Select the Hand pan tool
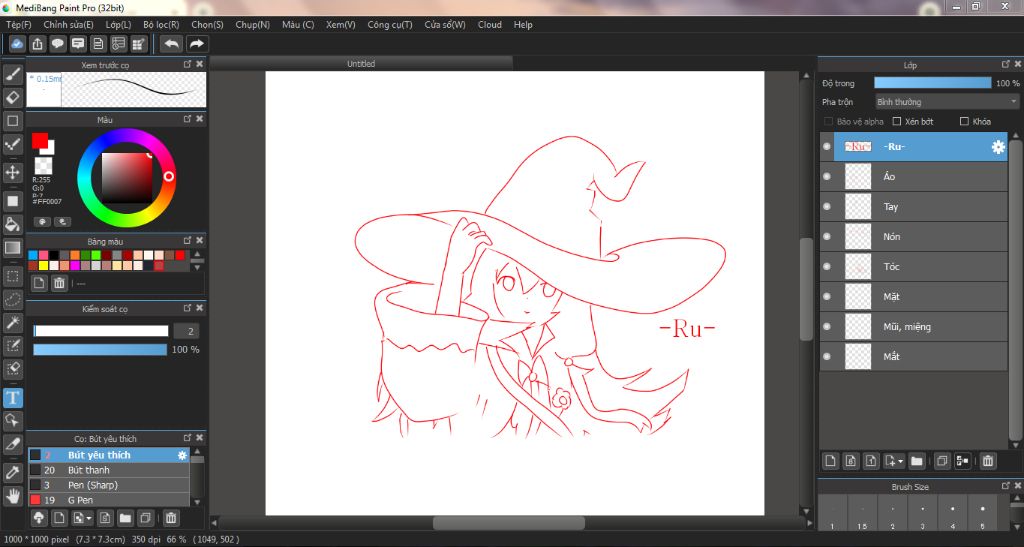 click(x=12, y=496)
